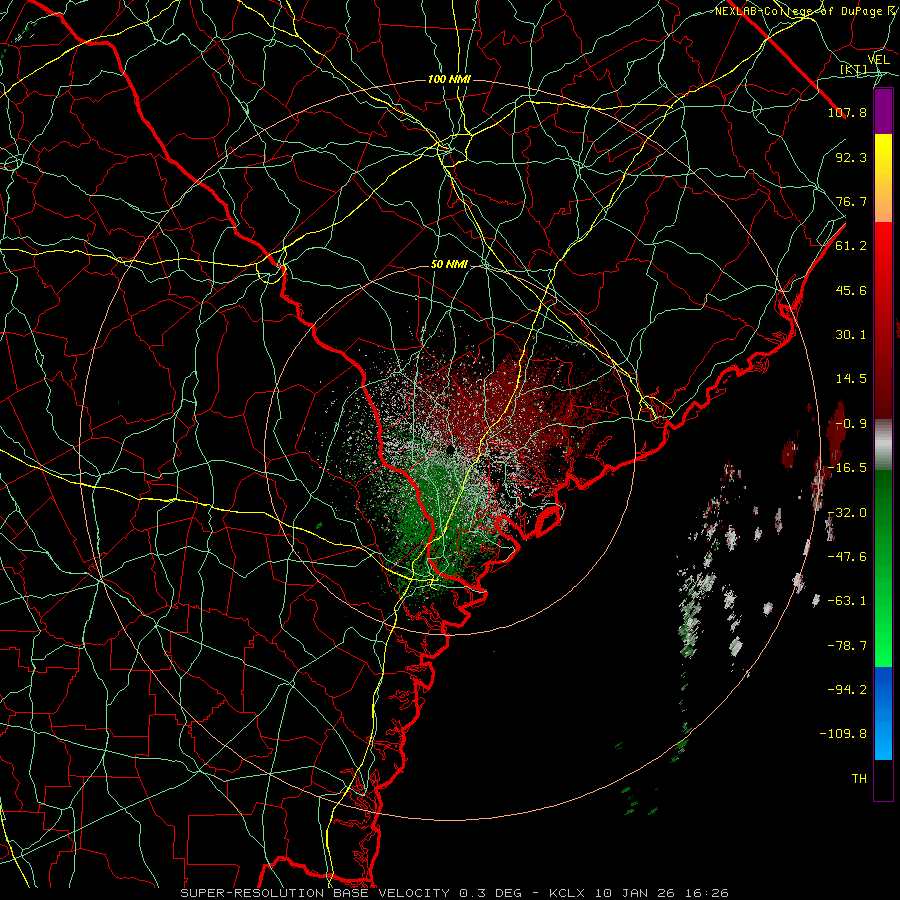900x900 pixels.
Task: Click the [KT] units label
Action: click(x=854, y=70)
